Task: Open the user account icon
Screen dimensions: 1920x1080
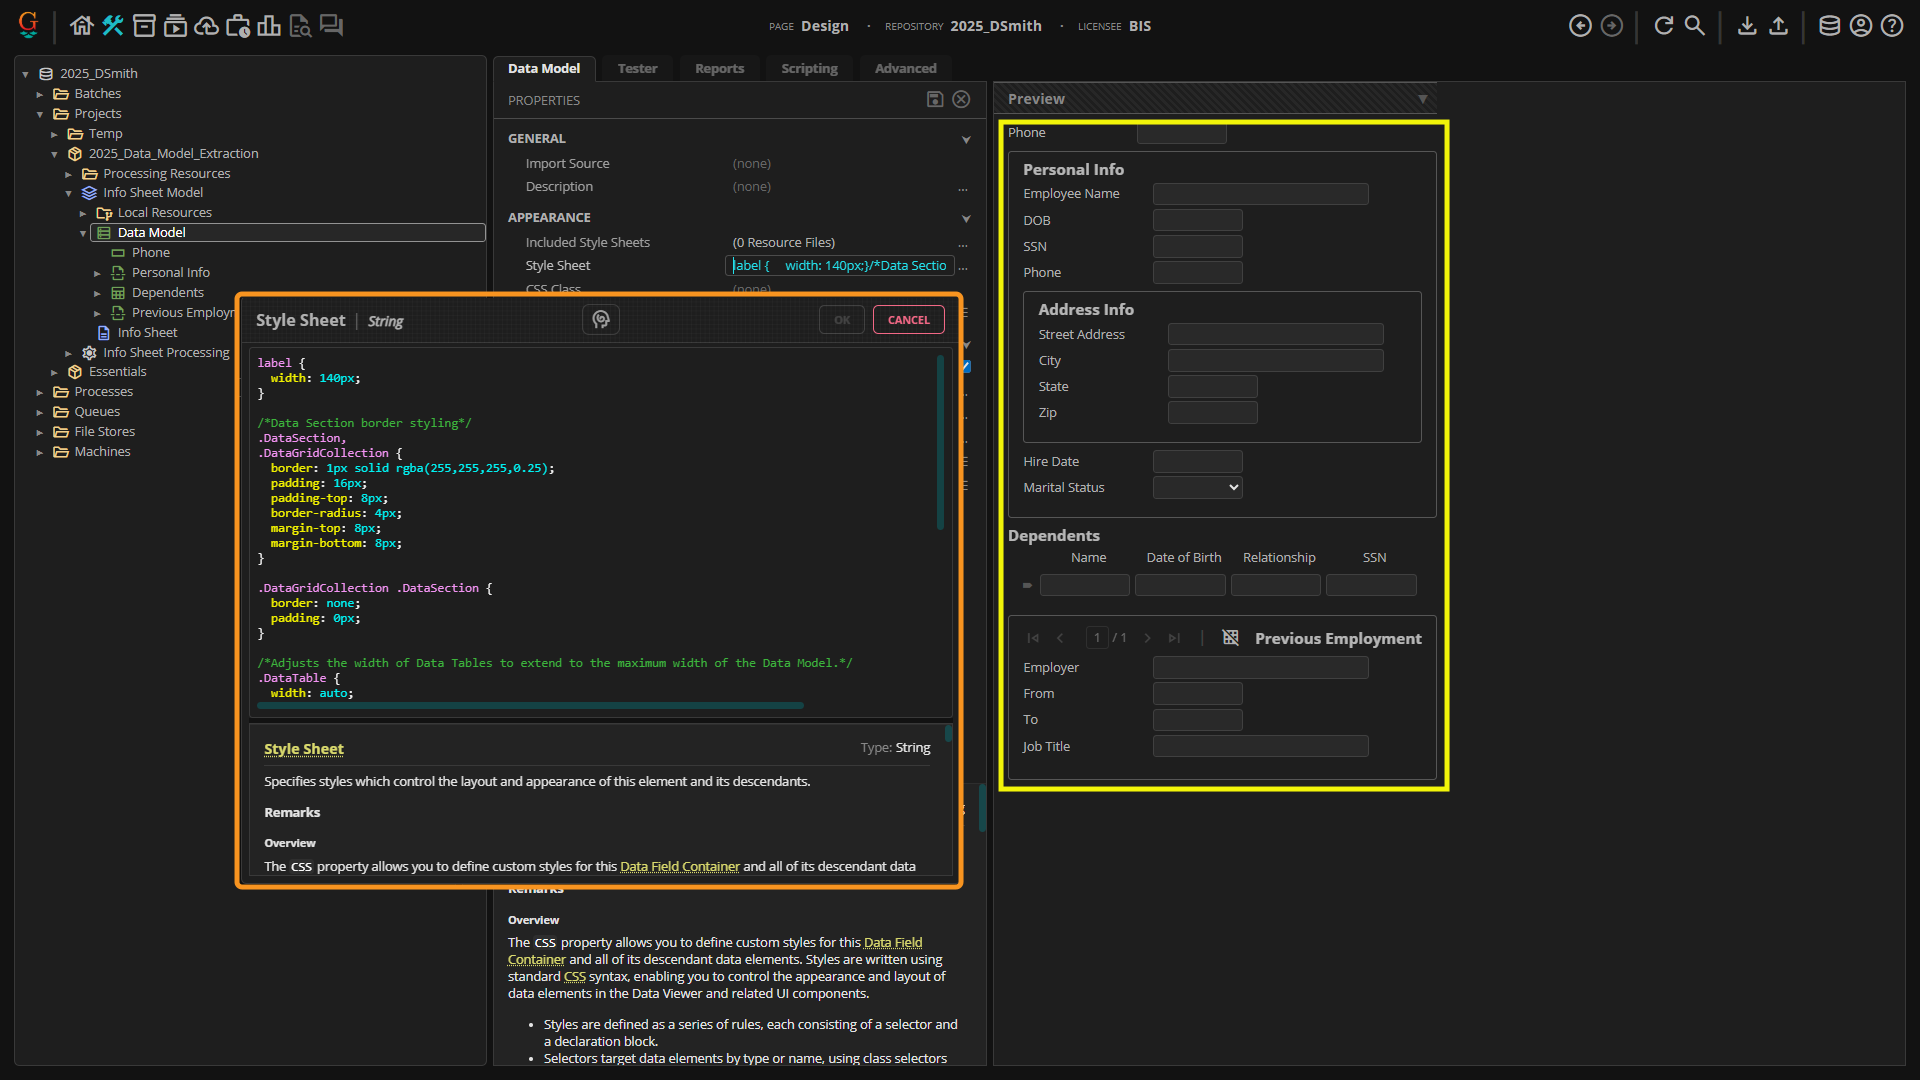Action: click(x=1860, y=26)
